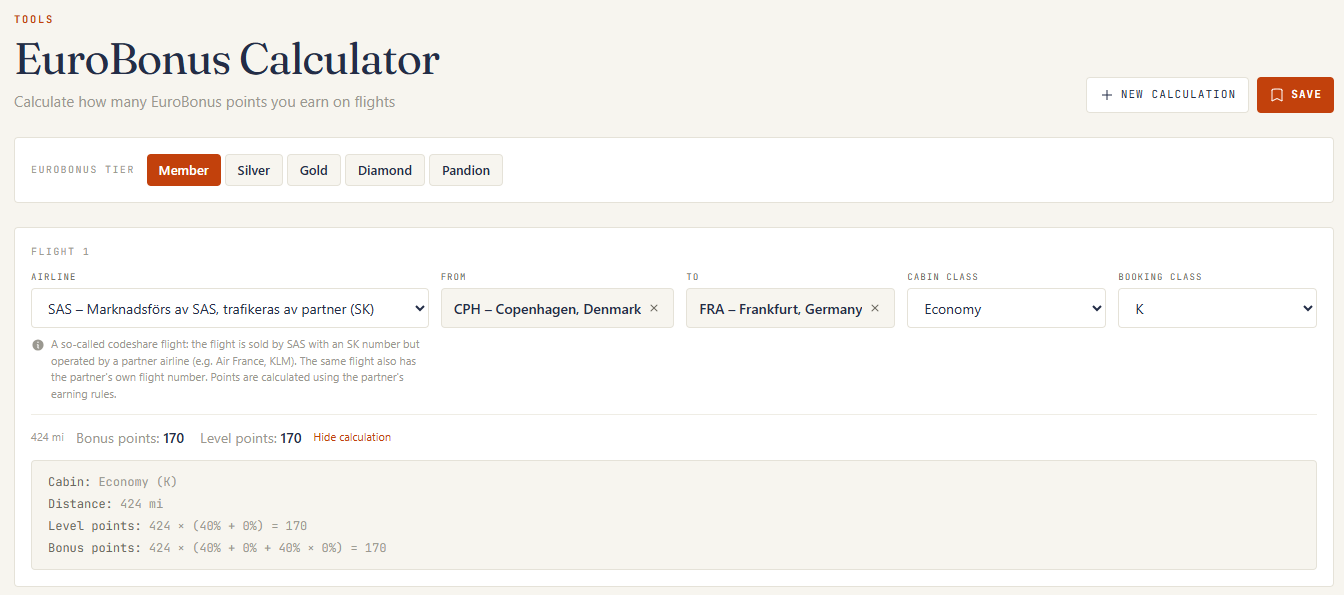Image resolution: width=1344 pixels, height=595 pixels.
Task: Switch to Diamond tier
Action: pyautogui.click(x=385, y=170)
